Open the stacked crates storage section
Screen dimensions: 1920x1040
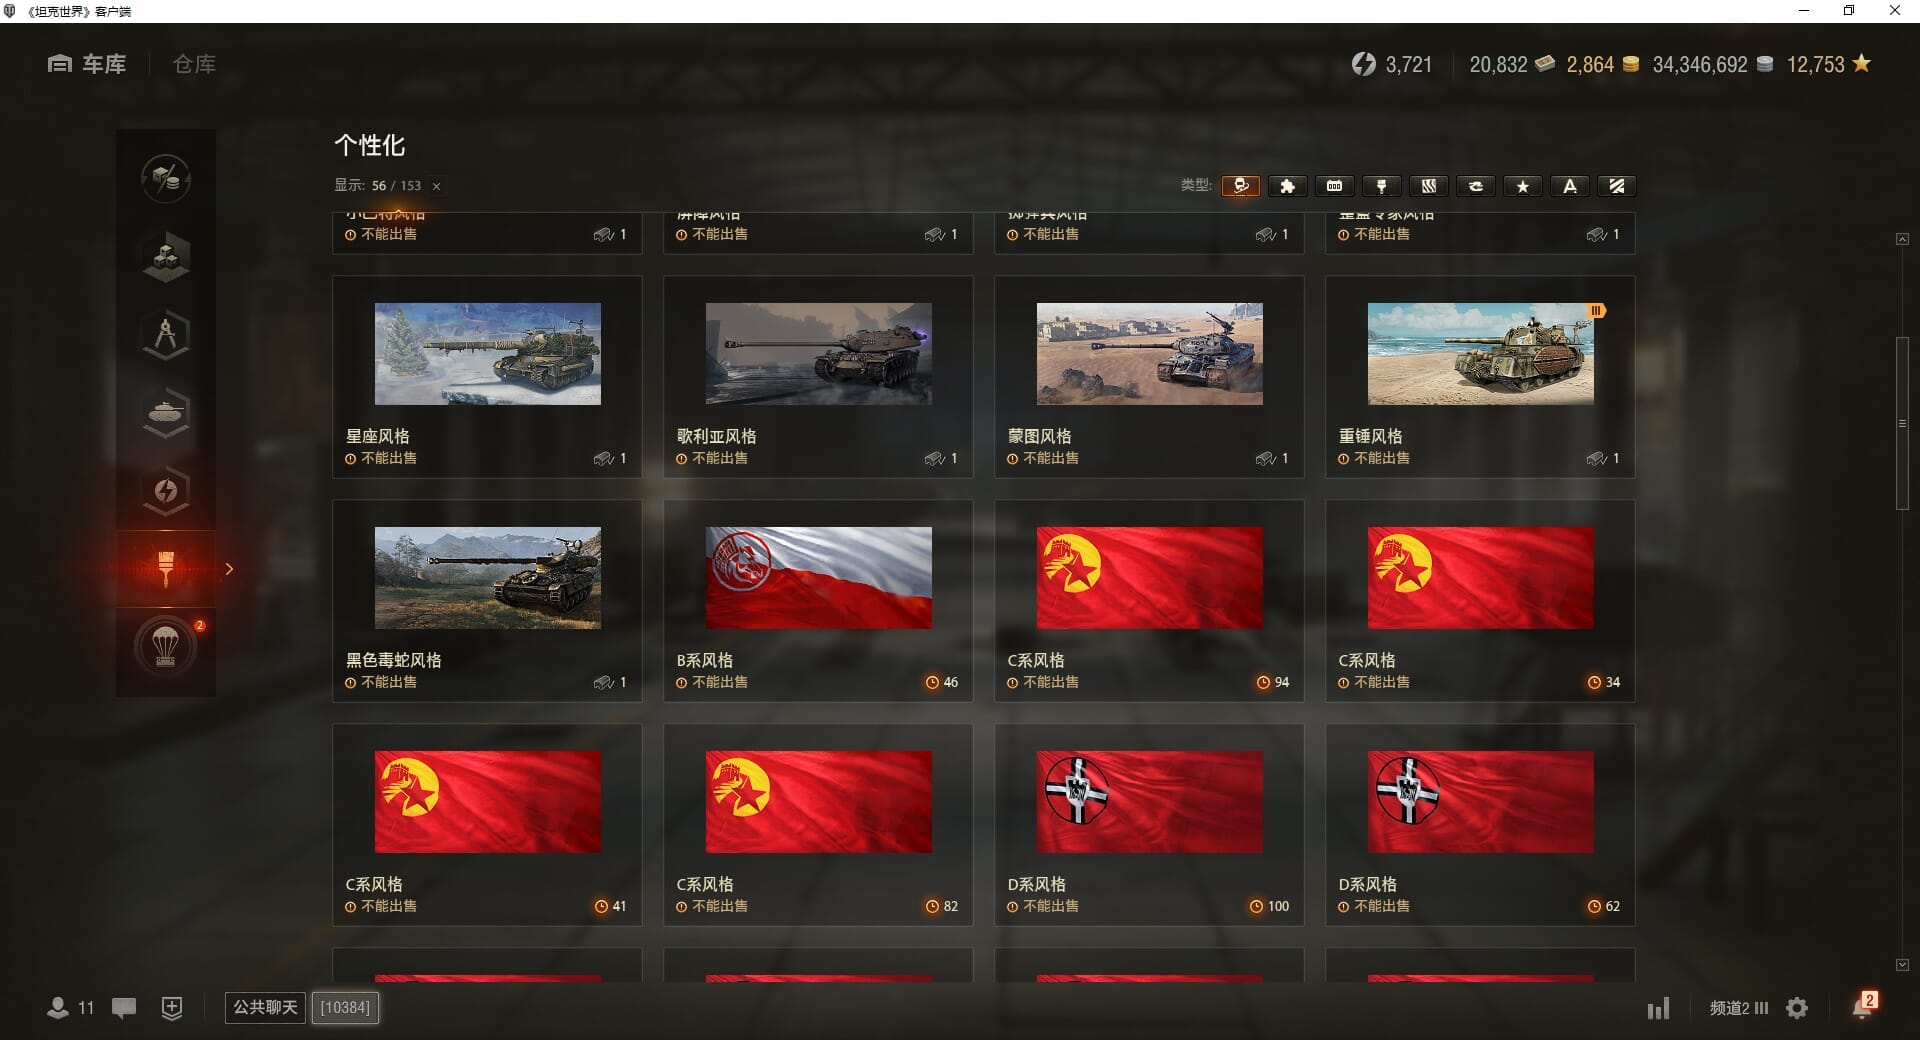[x=166, y=257]
